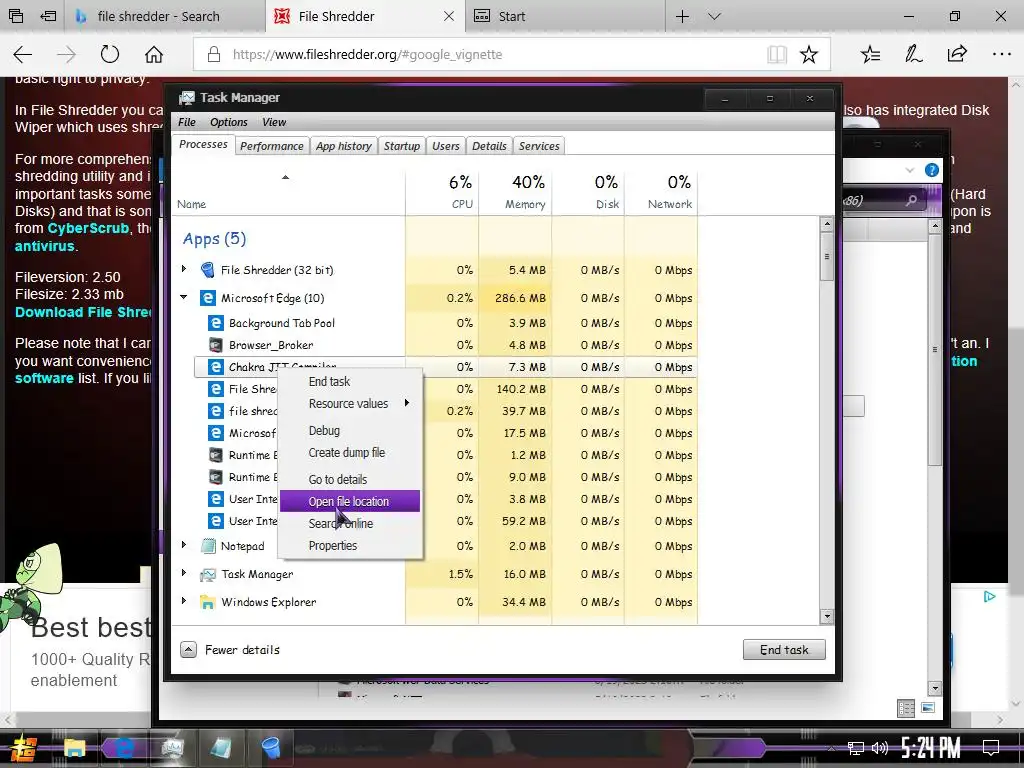Click the Task Manager scrollbar up arrow
The image size is (1024, 768).
[x=827, y=225]
